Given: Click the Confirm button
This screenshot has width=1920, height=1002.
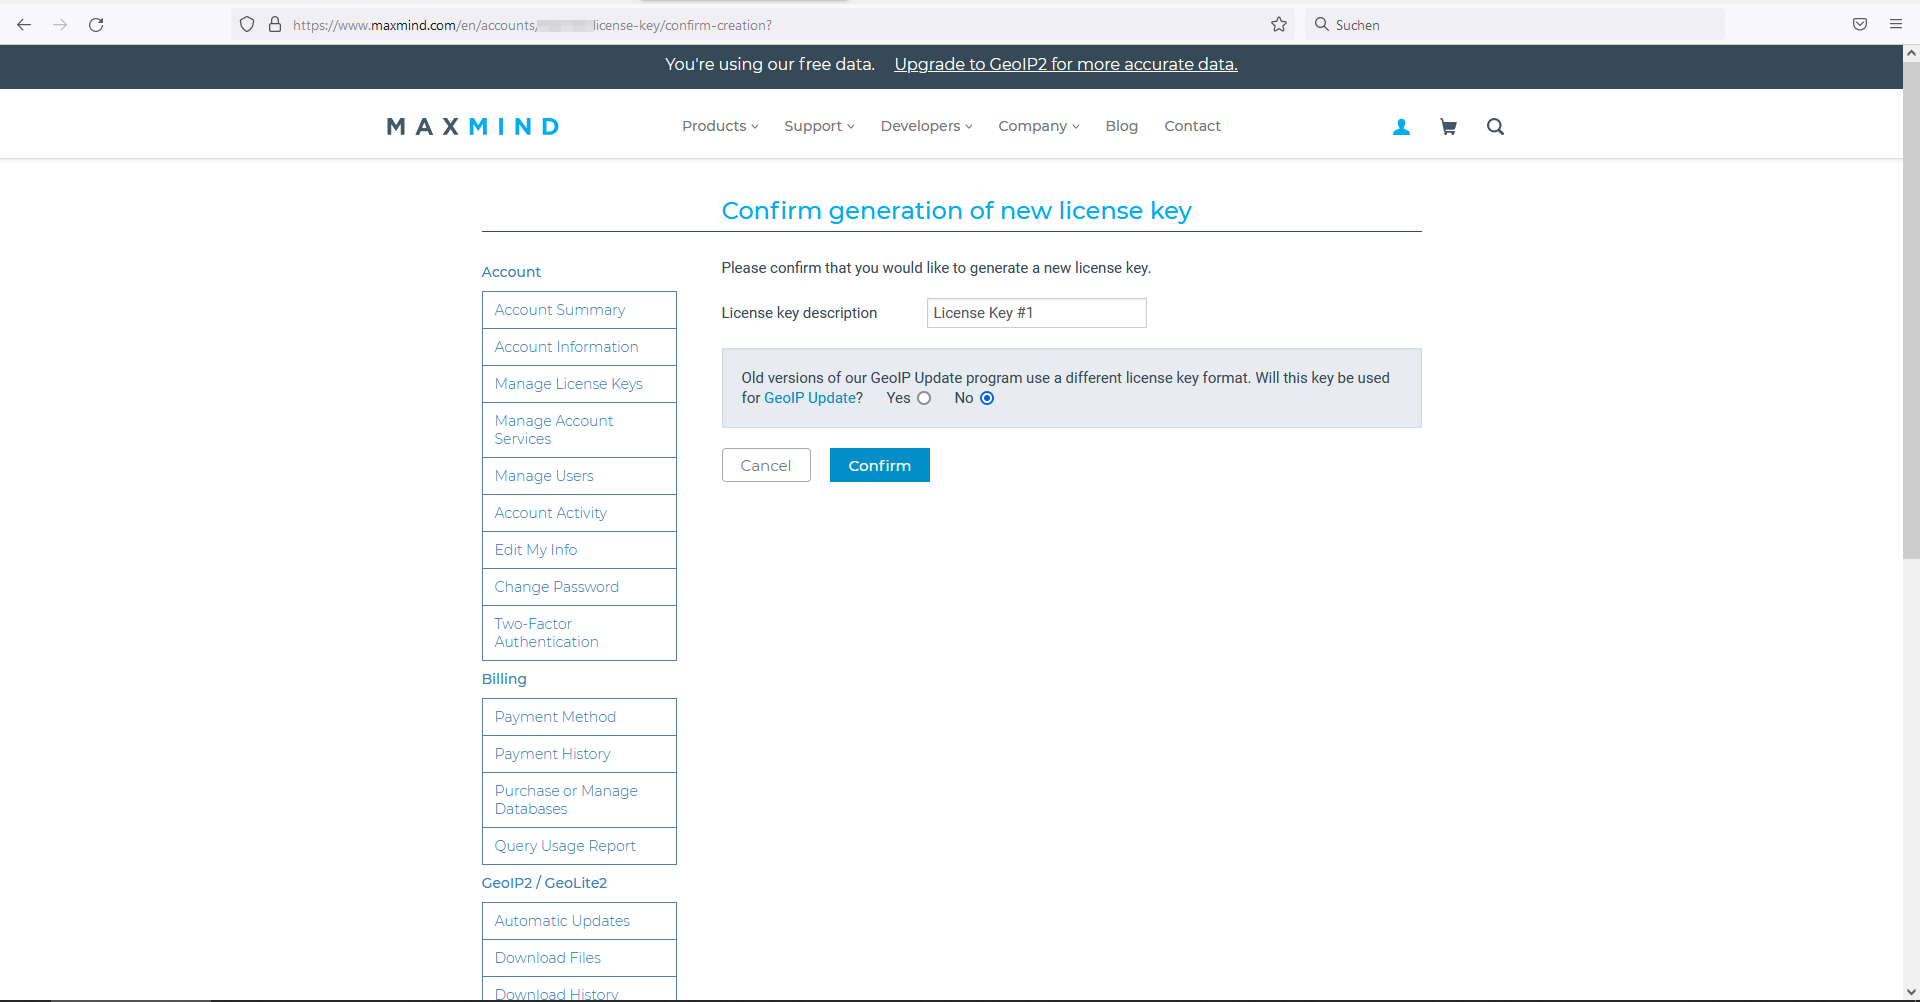Looking at the screenshot, I should (x=880, y=465).
